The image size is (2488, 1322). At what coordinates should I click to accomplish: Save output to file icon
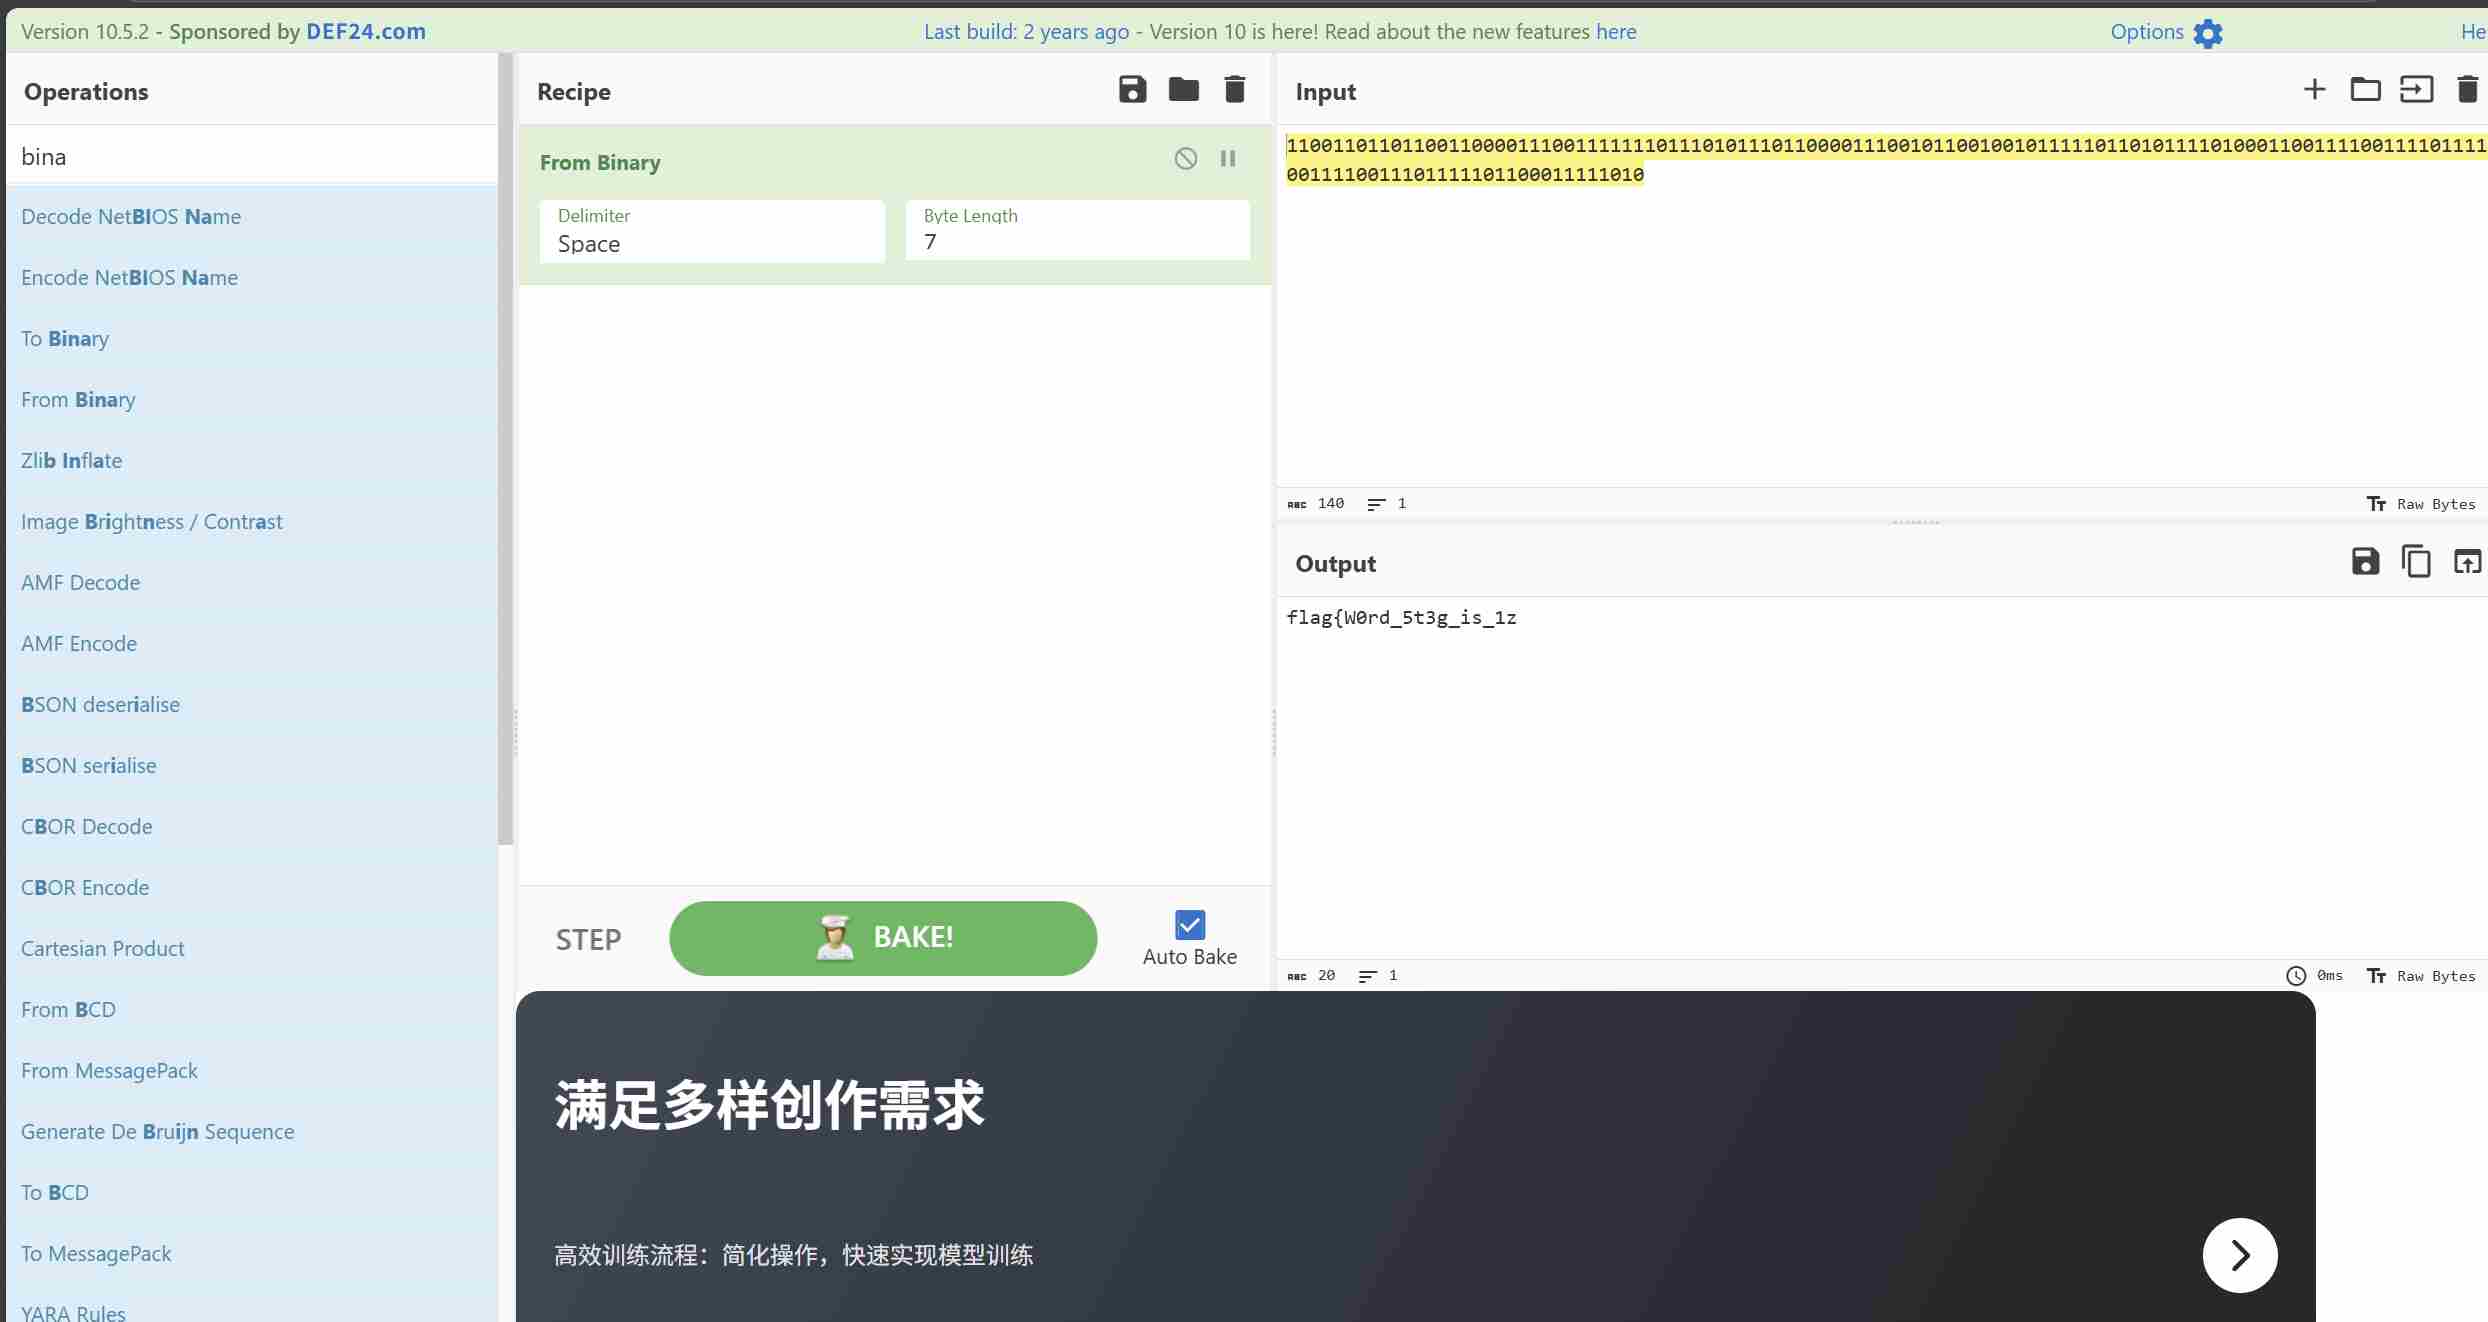tap(2365, 562)
